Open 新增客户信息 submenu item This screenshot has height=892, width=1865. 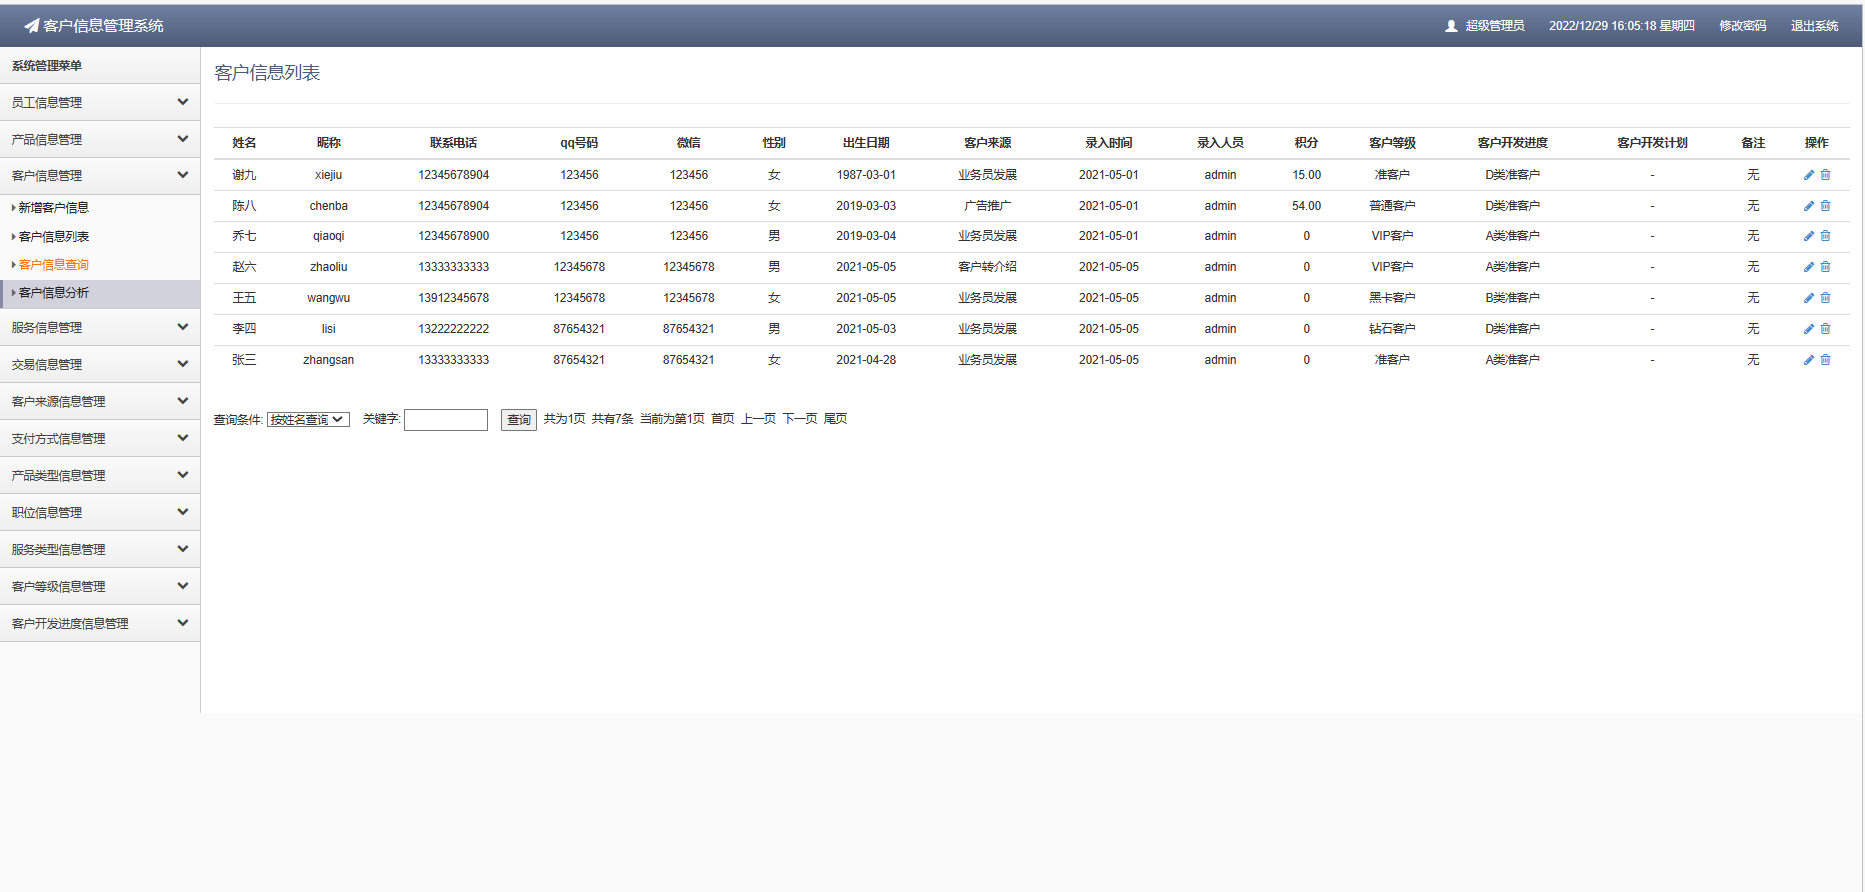(x=54, y=208)
